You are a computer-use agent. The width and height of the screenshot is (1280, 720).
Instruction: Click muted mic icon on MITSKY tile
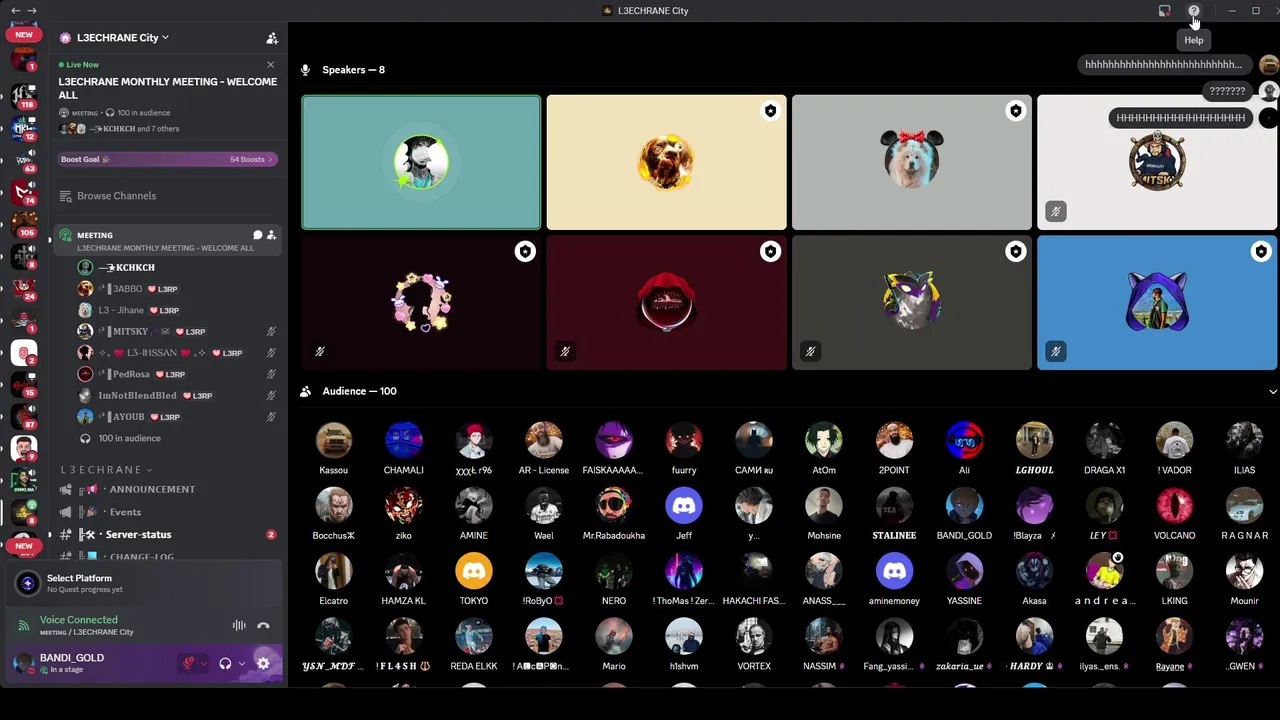pos(1056,211)
